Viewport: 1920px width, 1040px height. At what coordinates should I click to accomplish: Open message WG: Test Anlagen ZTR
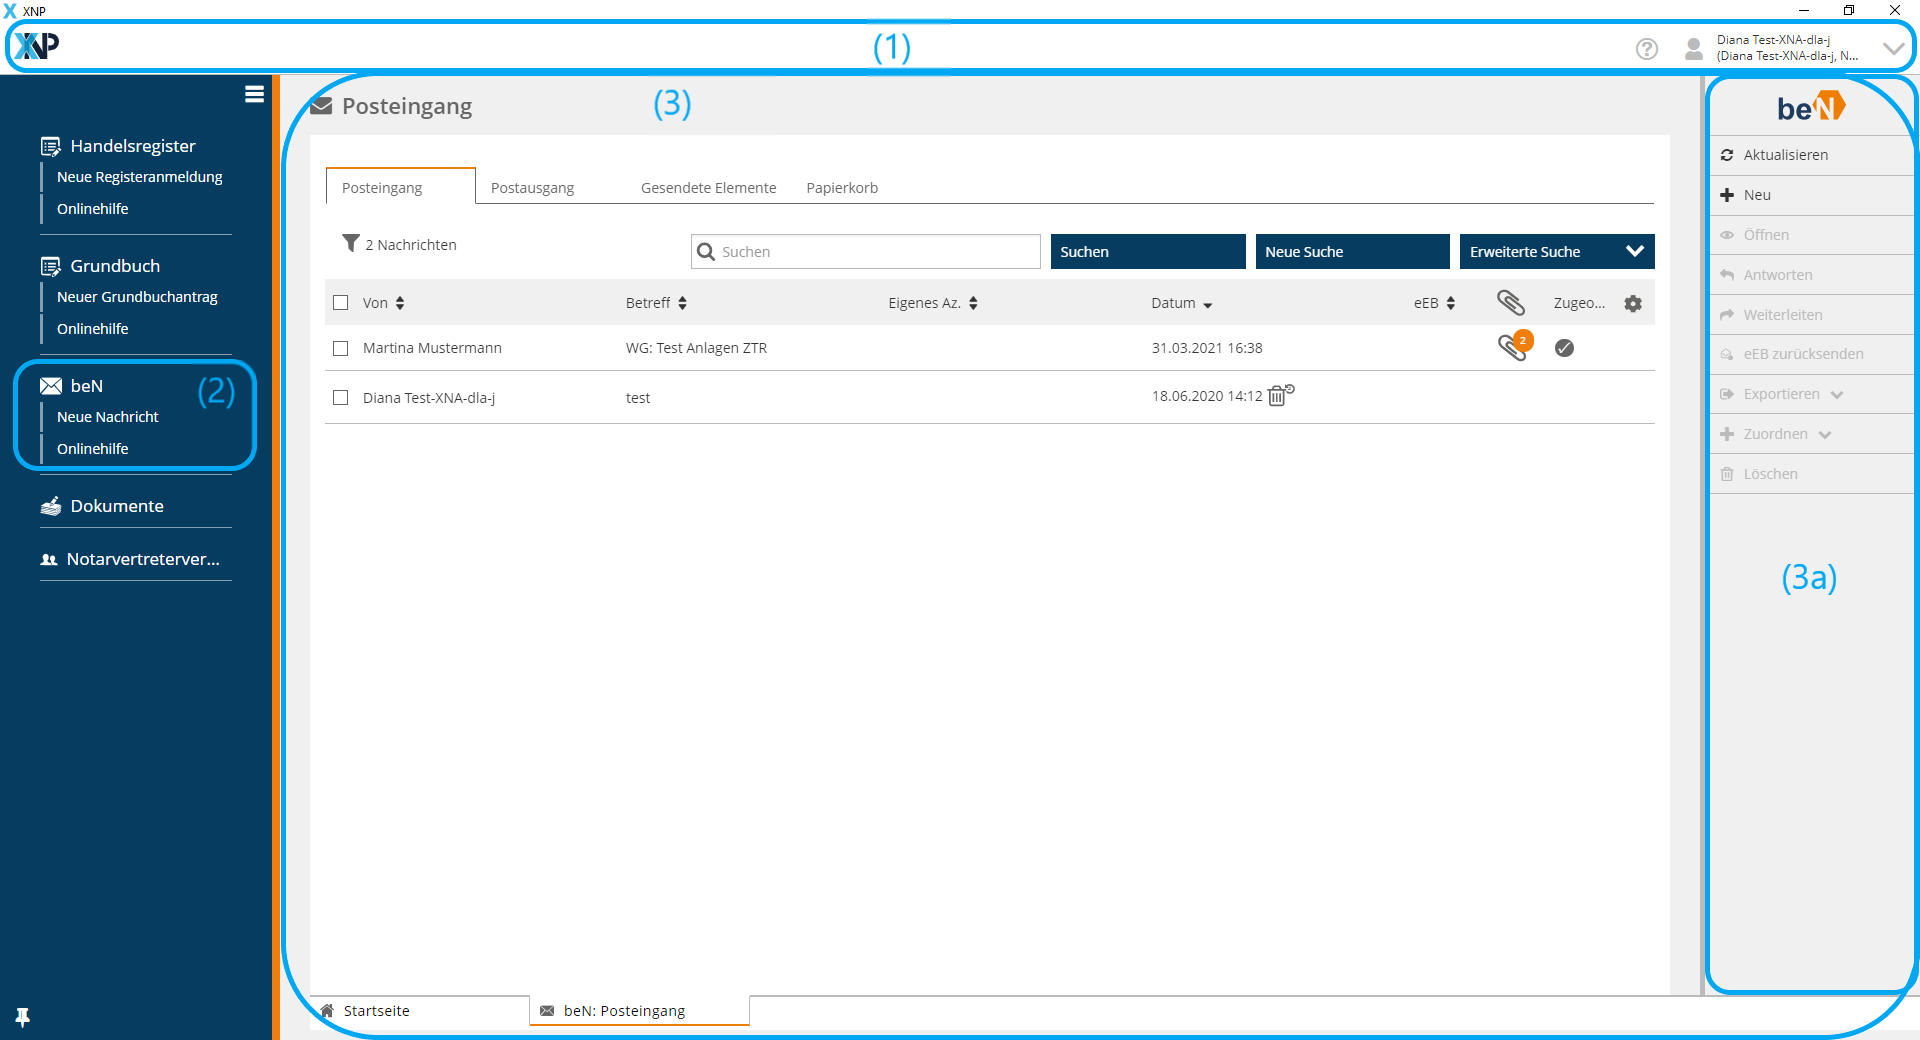[696, 348]
